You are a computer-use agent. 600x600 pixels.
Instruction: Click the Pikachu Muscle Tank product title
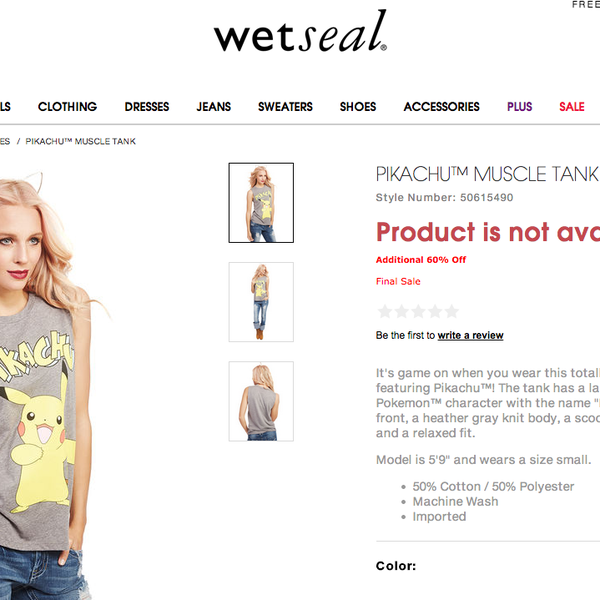tap(488, 174)
